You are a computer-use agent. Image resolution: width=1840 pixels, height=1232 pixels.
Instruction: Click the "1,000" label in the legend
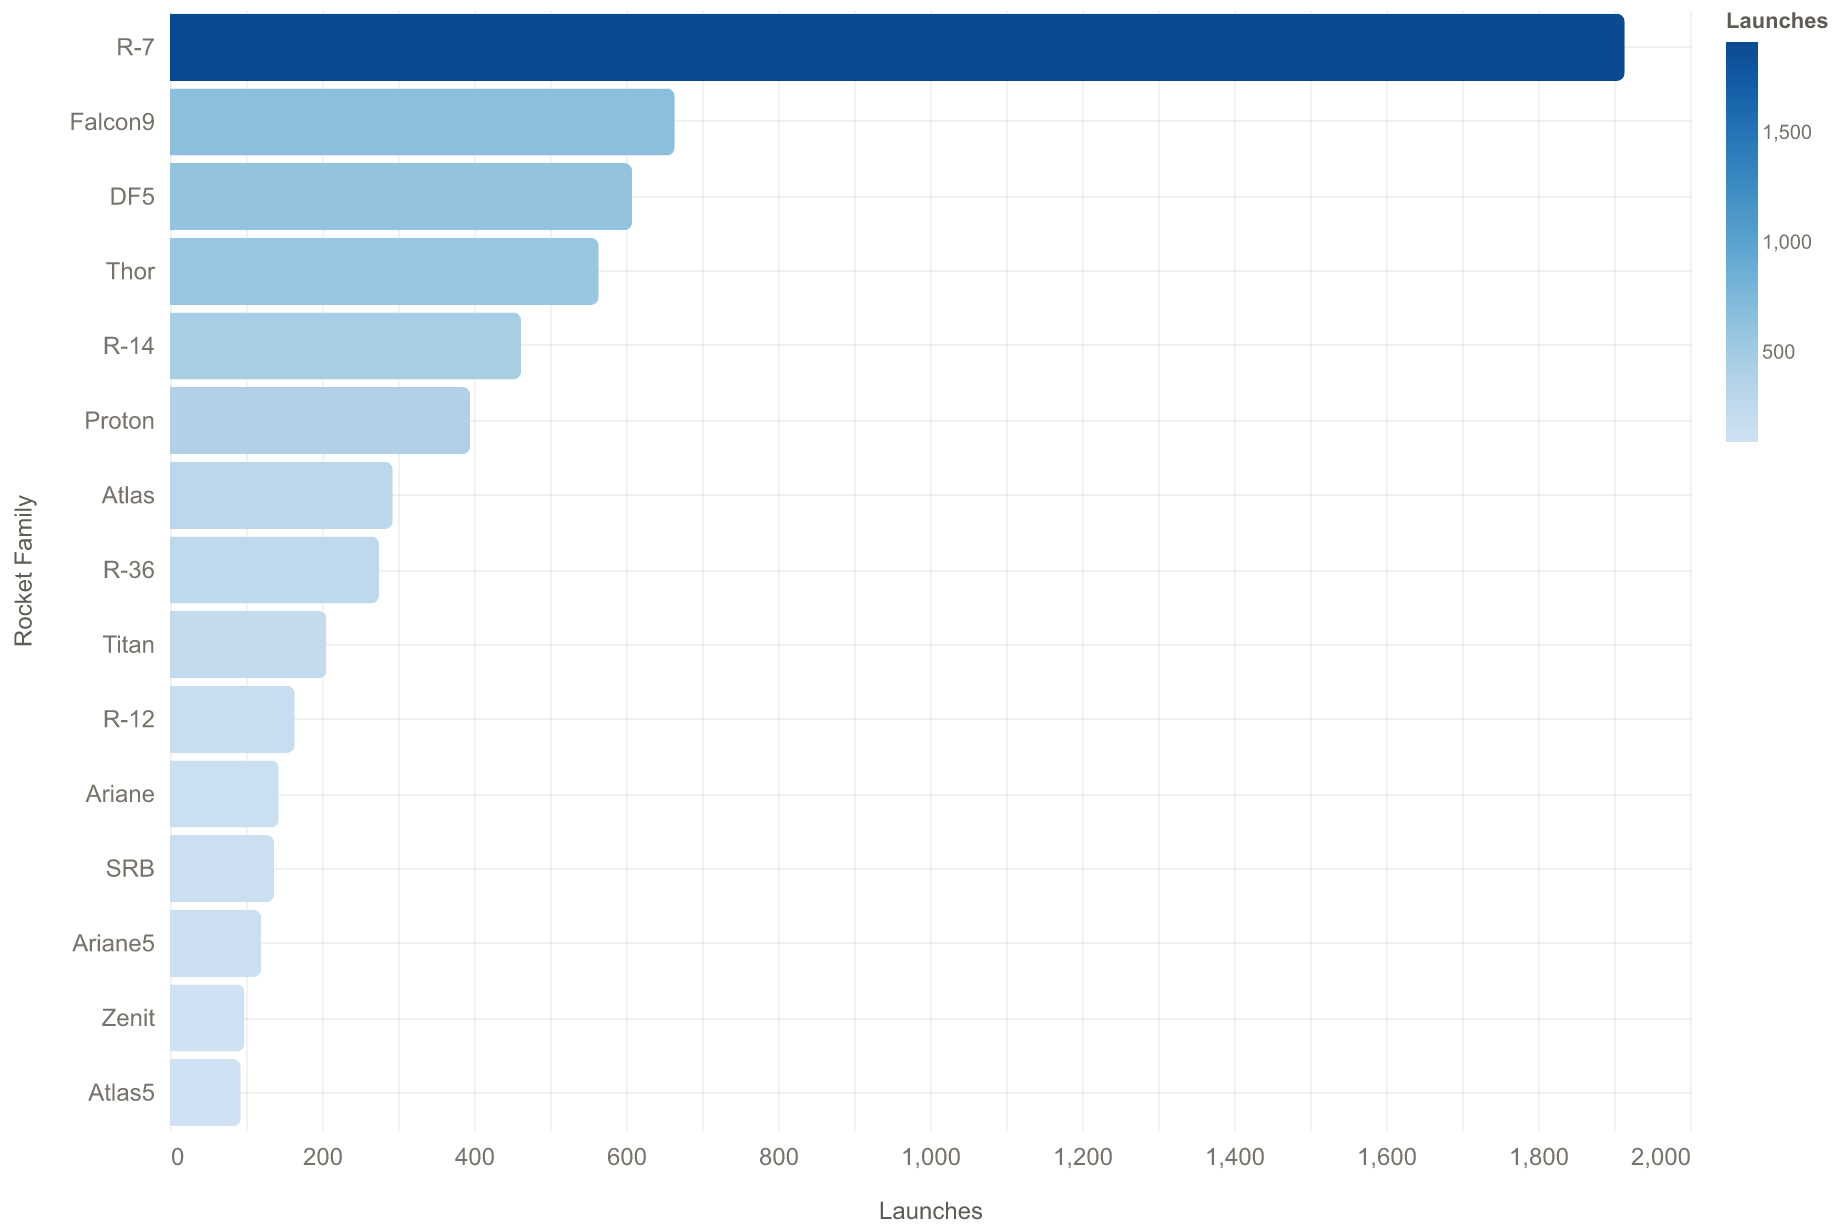1787,242
